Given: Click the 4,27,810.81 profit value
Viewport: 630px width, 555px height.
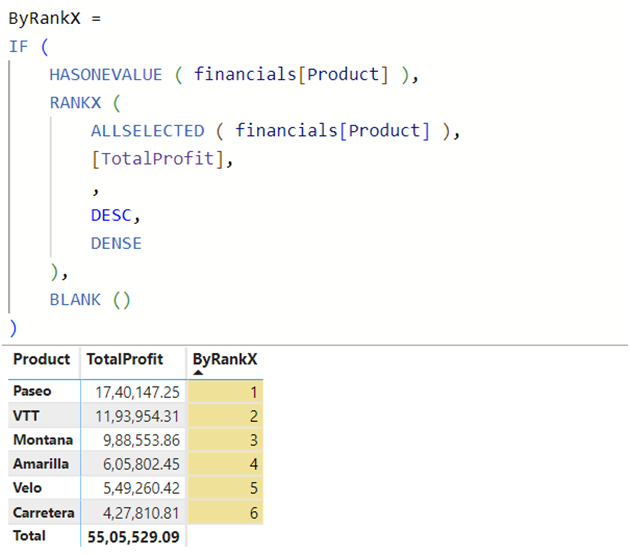Looking at the screenshot, I should [x=141, y=513].
